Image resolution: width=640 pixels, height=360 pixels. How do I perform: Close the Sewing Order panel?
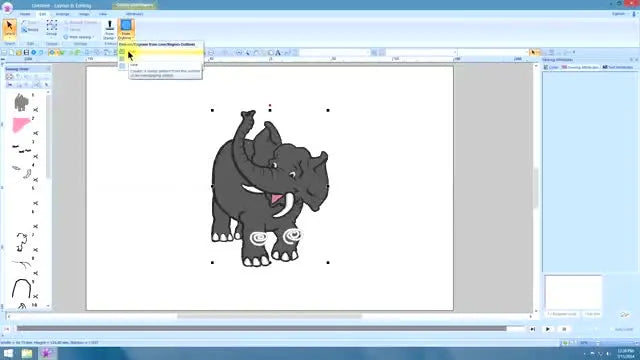coord(49,69)
